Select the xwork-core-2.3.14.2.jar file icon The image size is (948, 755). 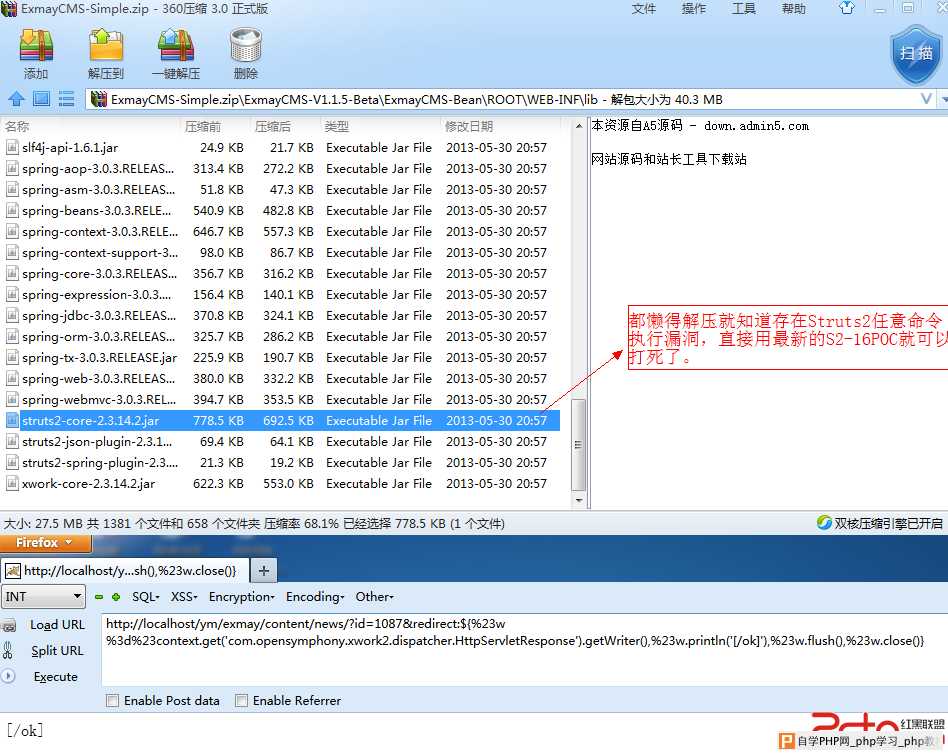click(x=12, y=484)
